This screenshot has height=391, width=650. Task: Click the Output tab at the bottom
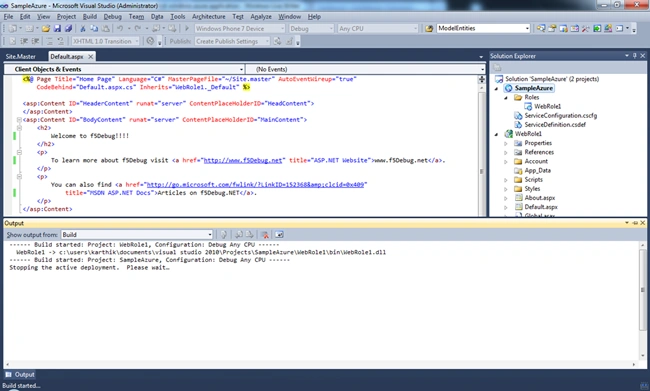20,374
